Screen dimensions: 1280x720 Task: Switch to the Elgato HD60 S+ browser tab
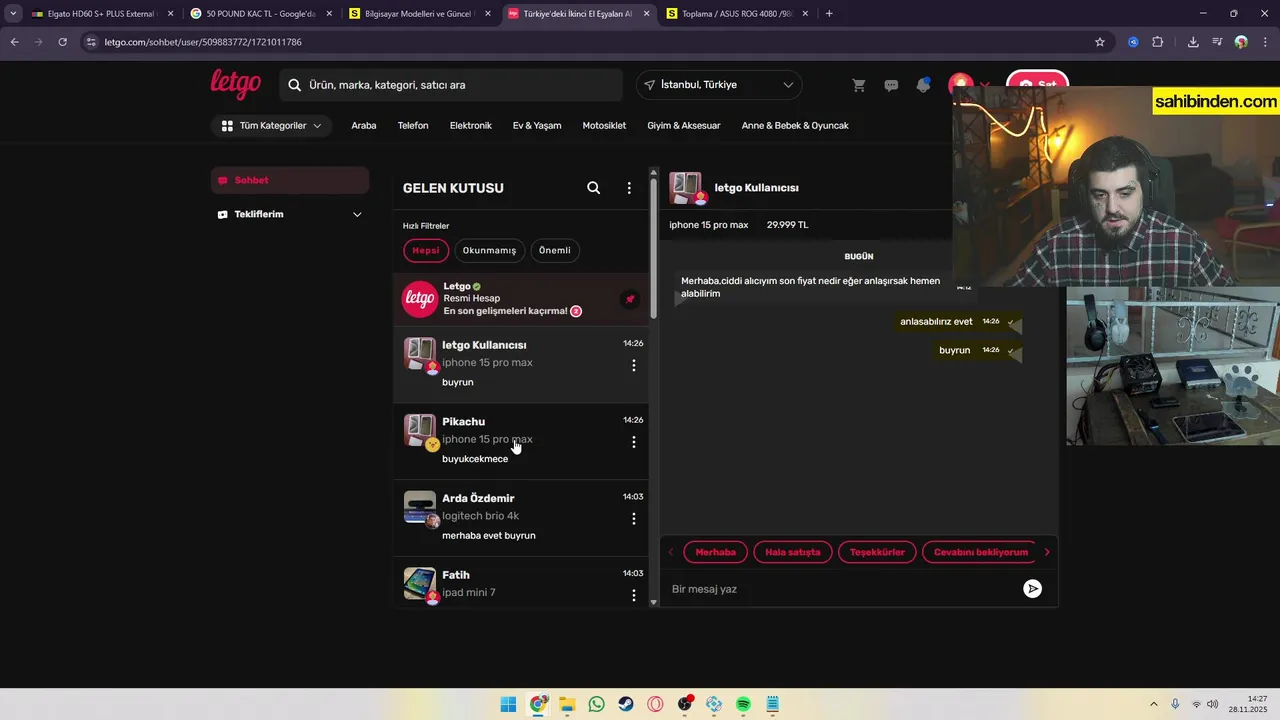click(102, 14)
